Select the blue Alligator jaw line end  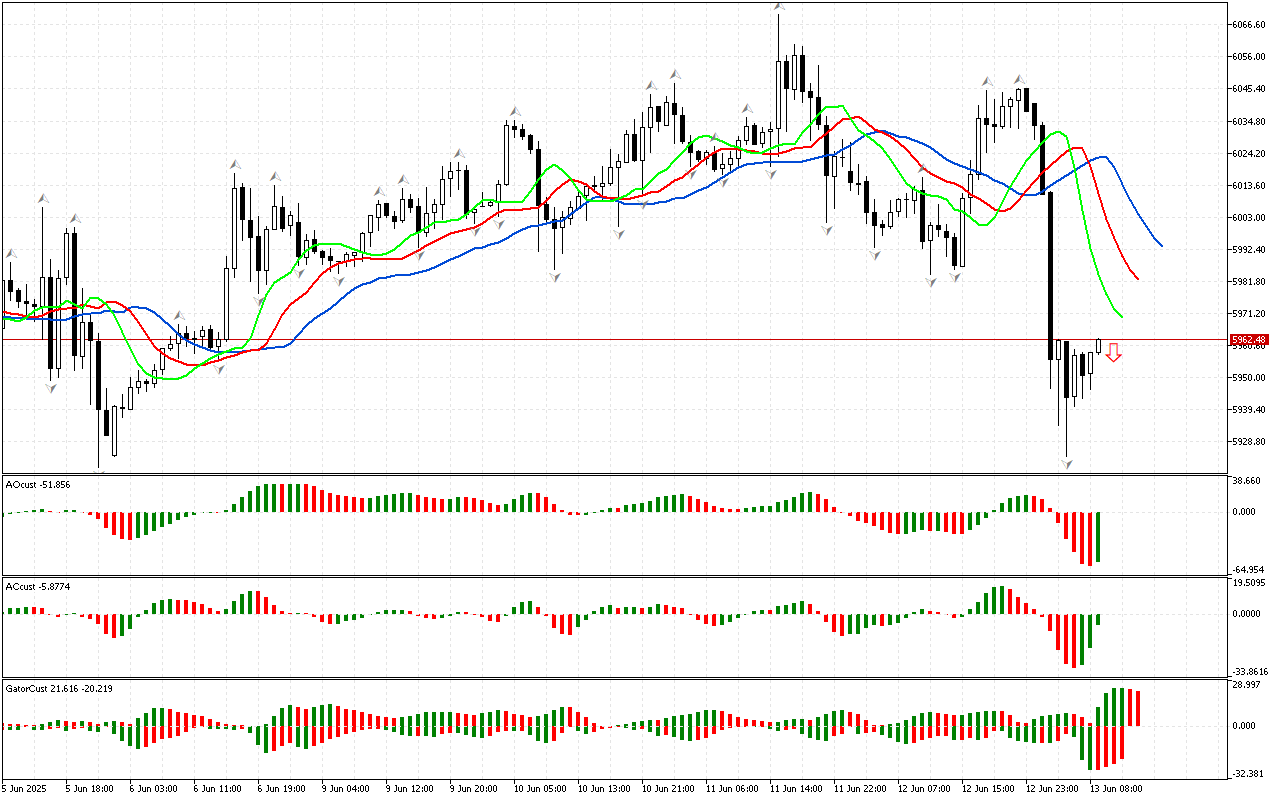(1161, 245)
